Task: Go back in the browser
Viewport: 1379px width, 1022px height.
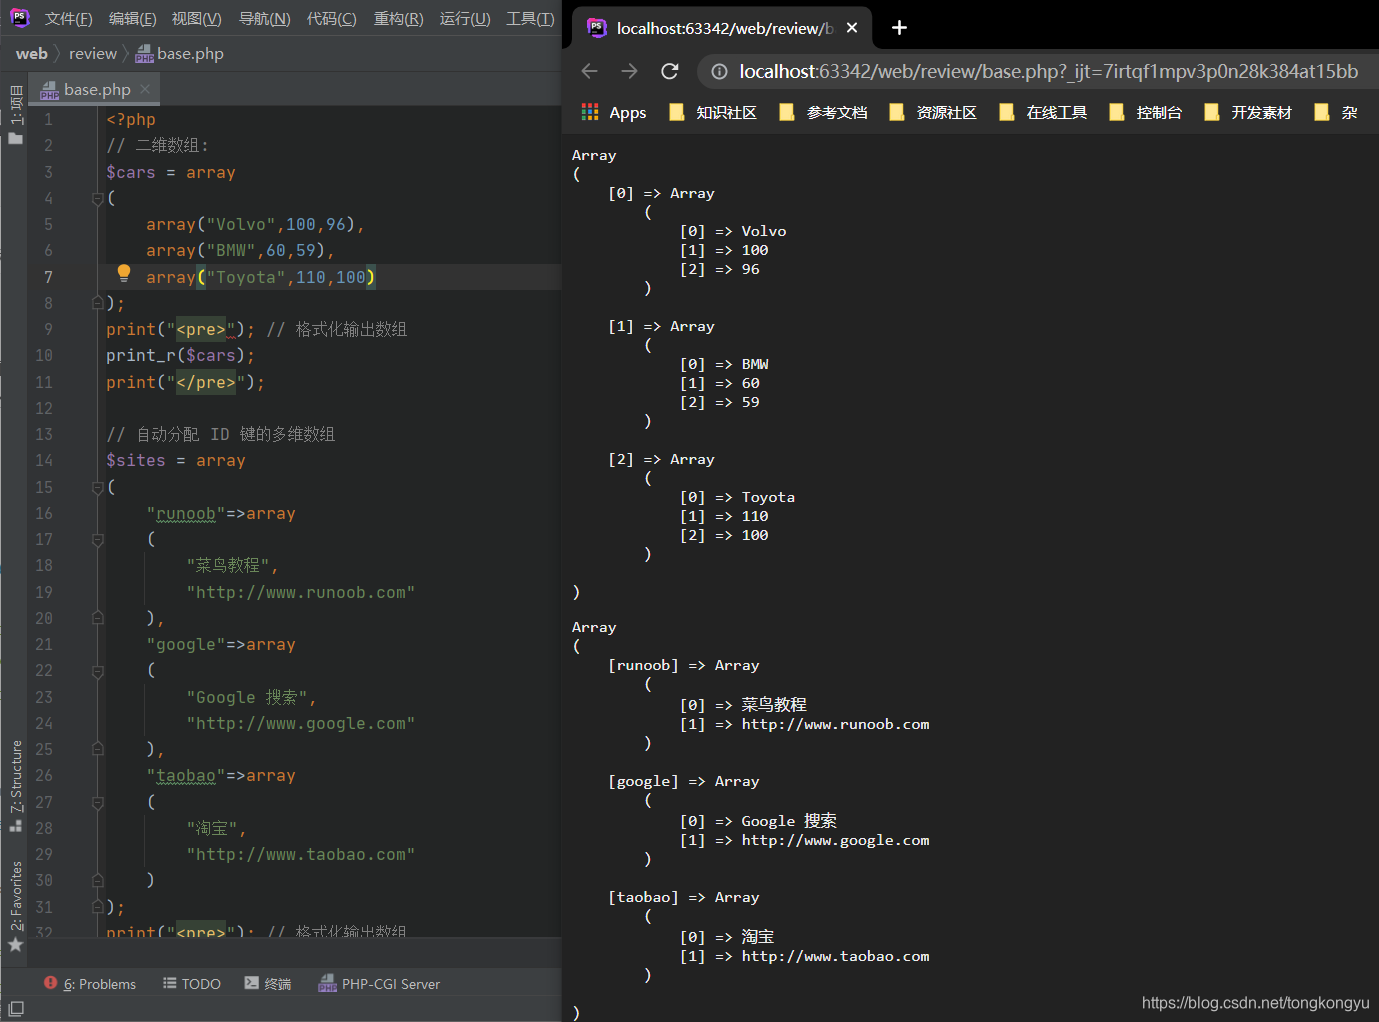Action: coord(589,71)
